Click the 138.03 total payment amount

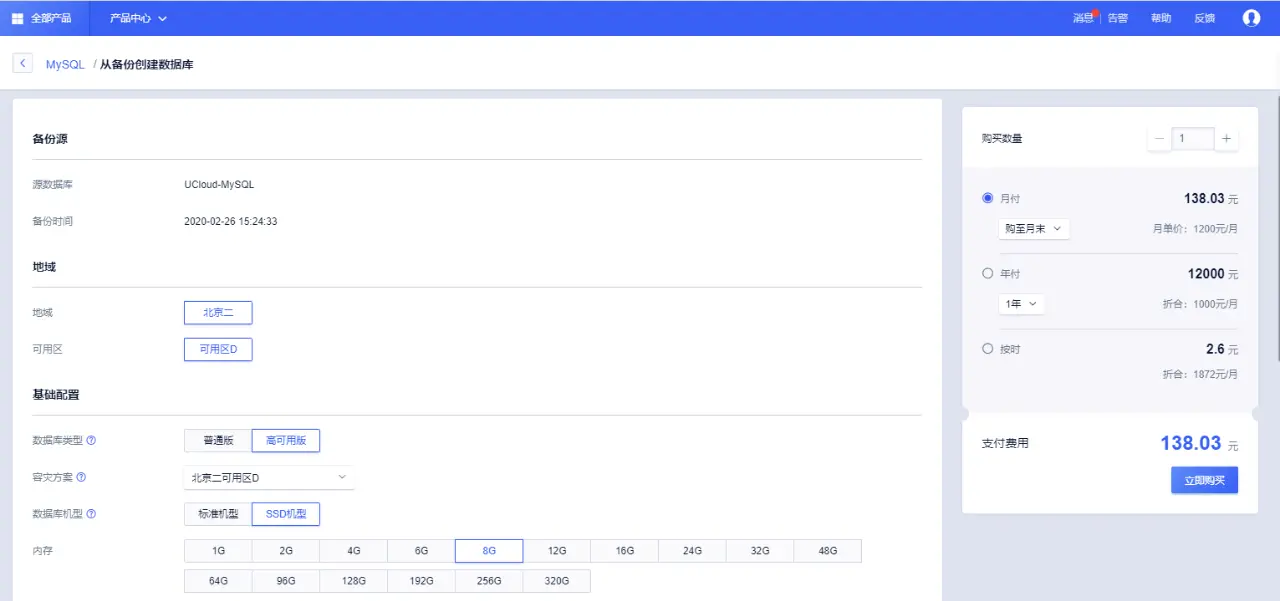(1191, 443)
